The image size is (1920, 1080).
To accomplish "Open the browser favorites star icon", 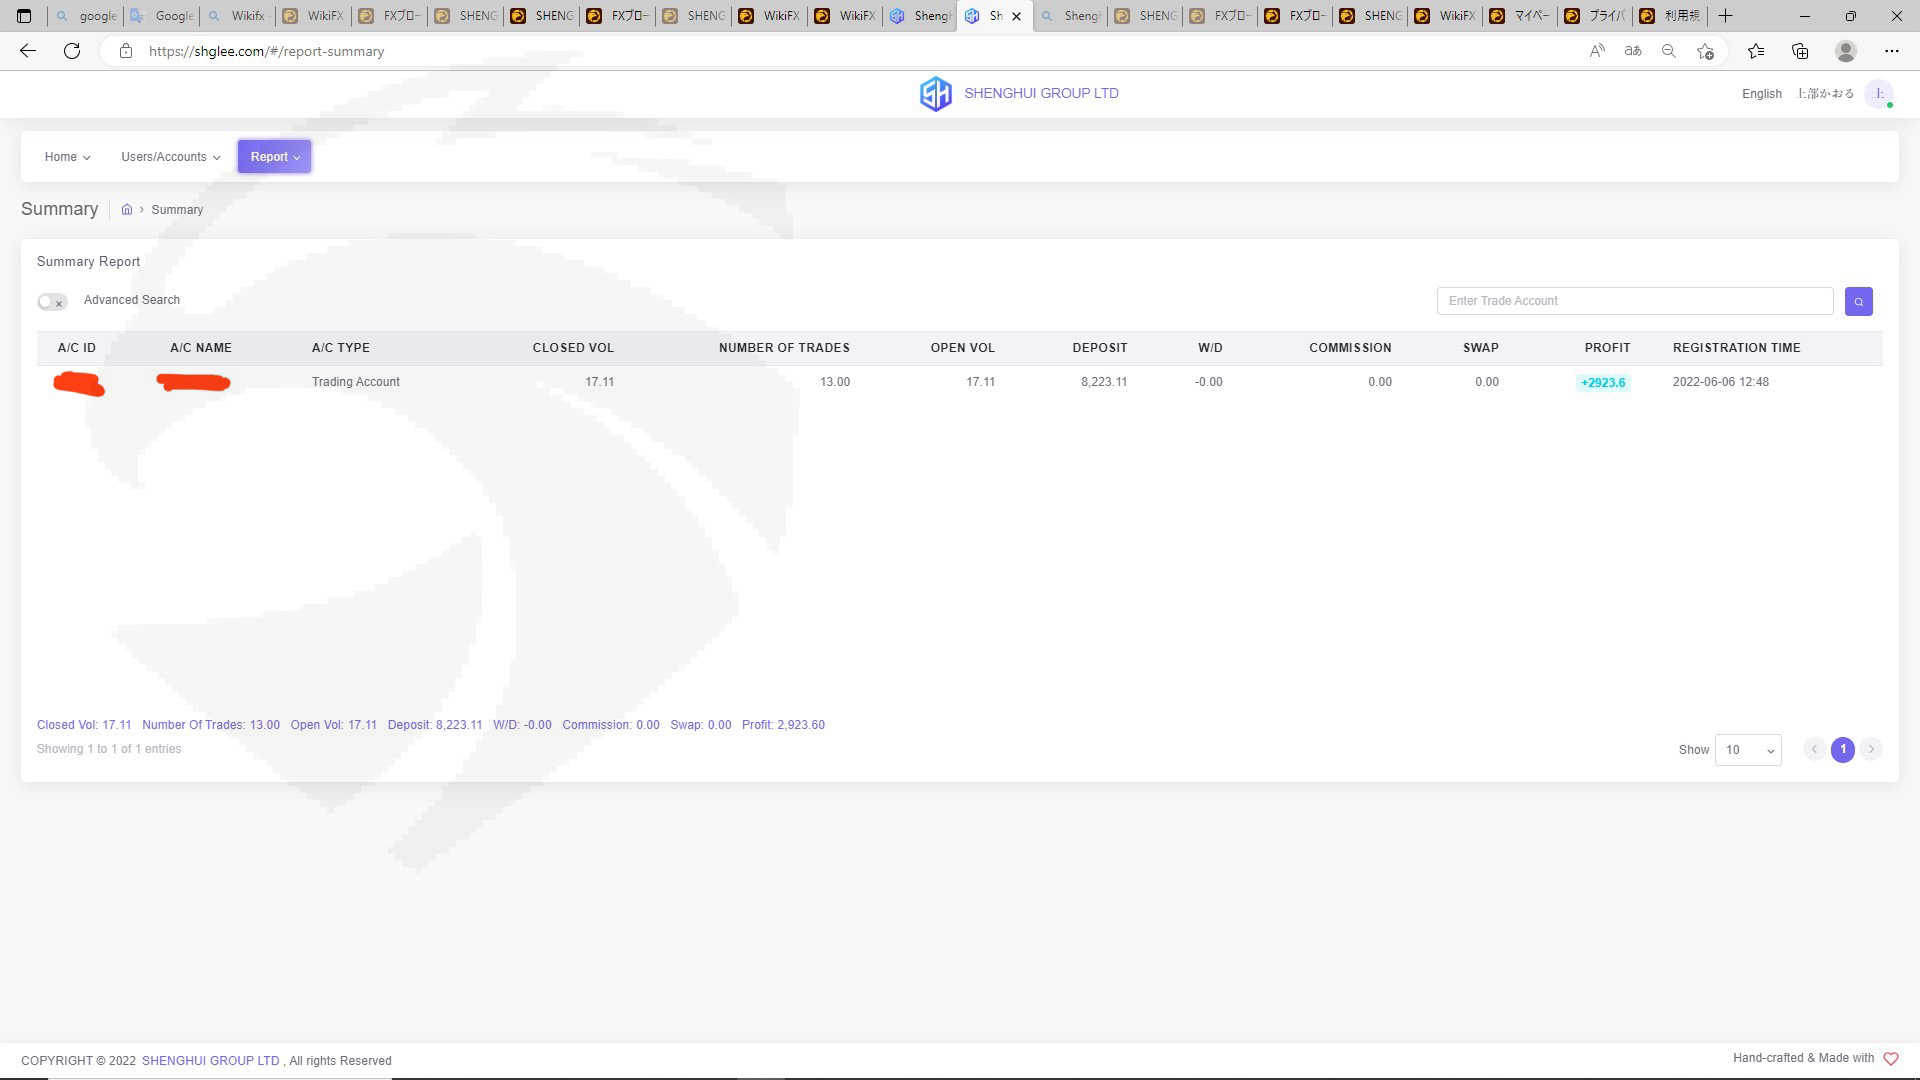I will [x=1755, y=51].
